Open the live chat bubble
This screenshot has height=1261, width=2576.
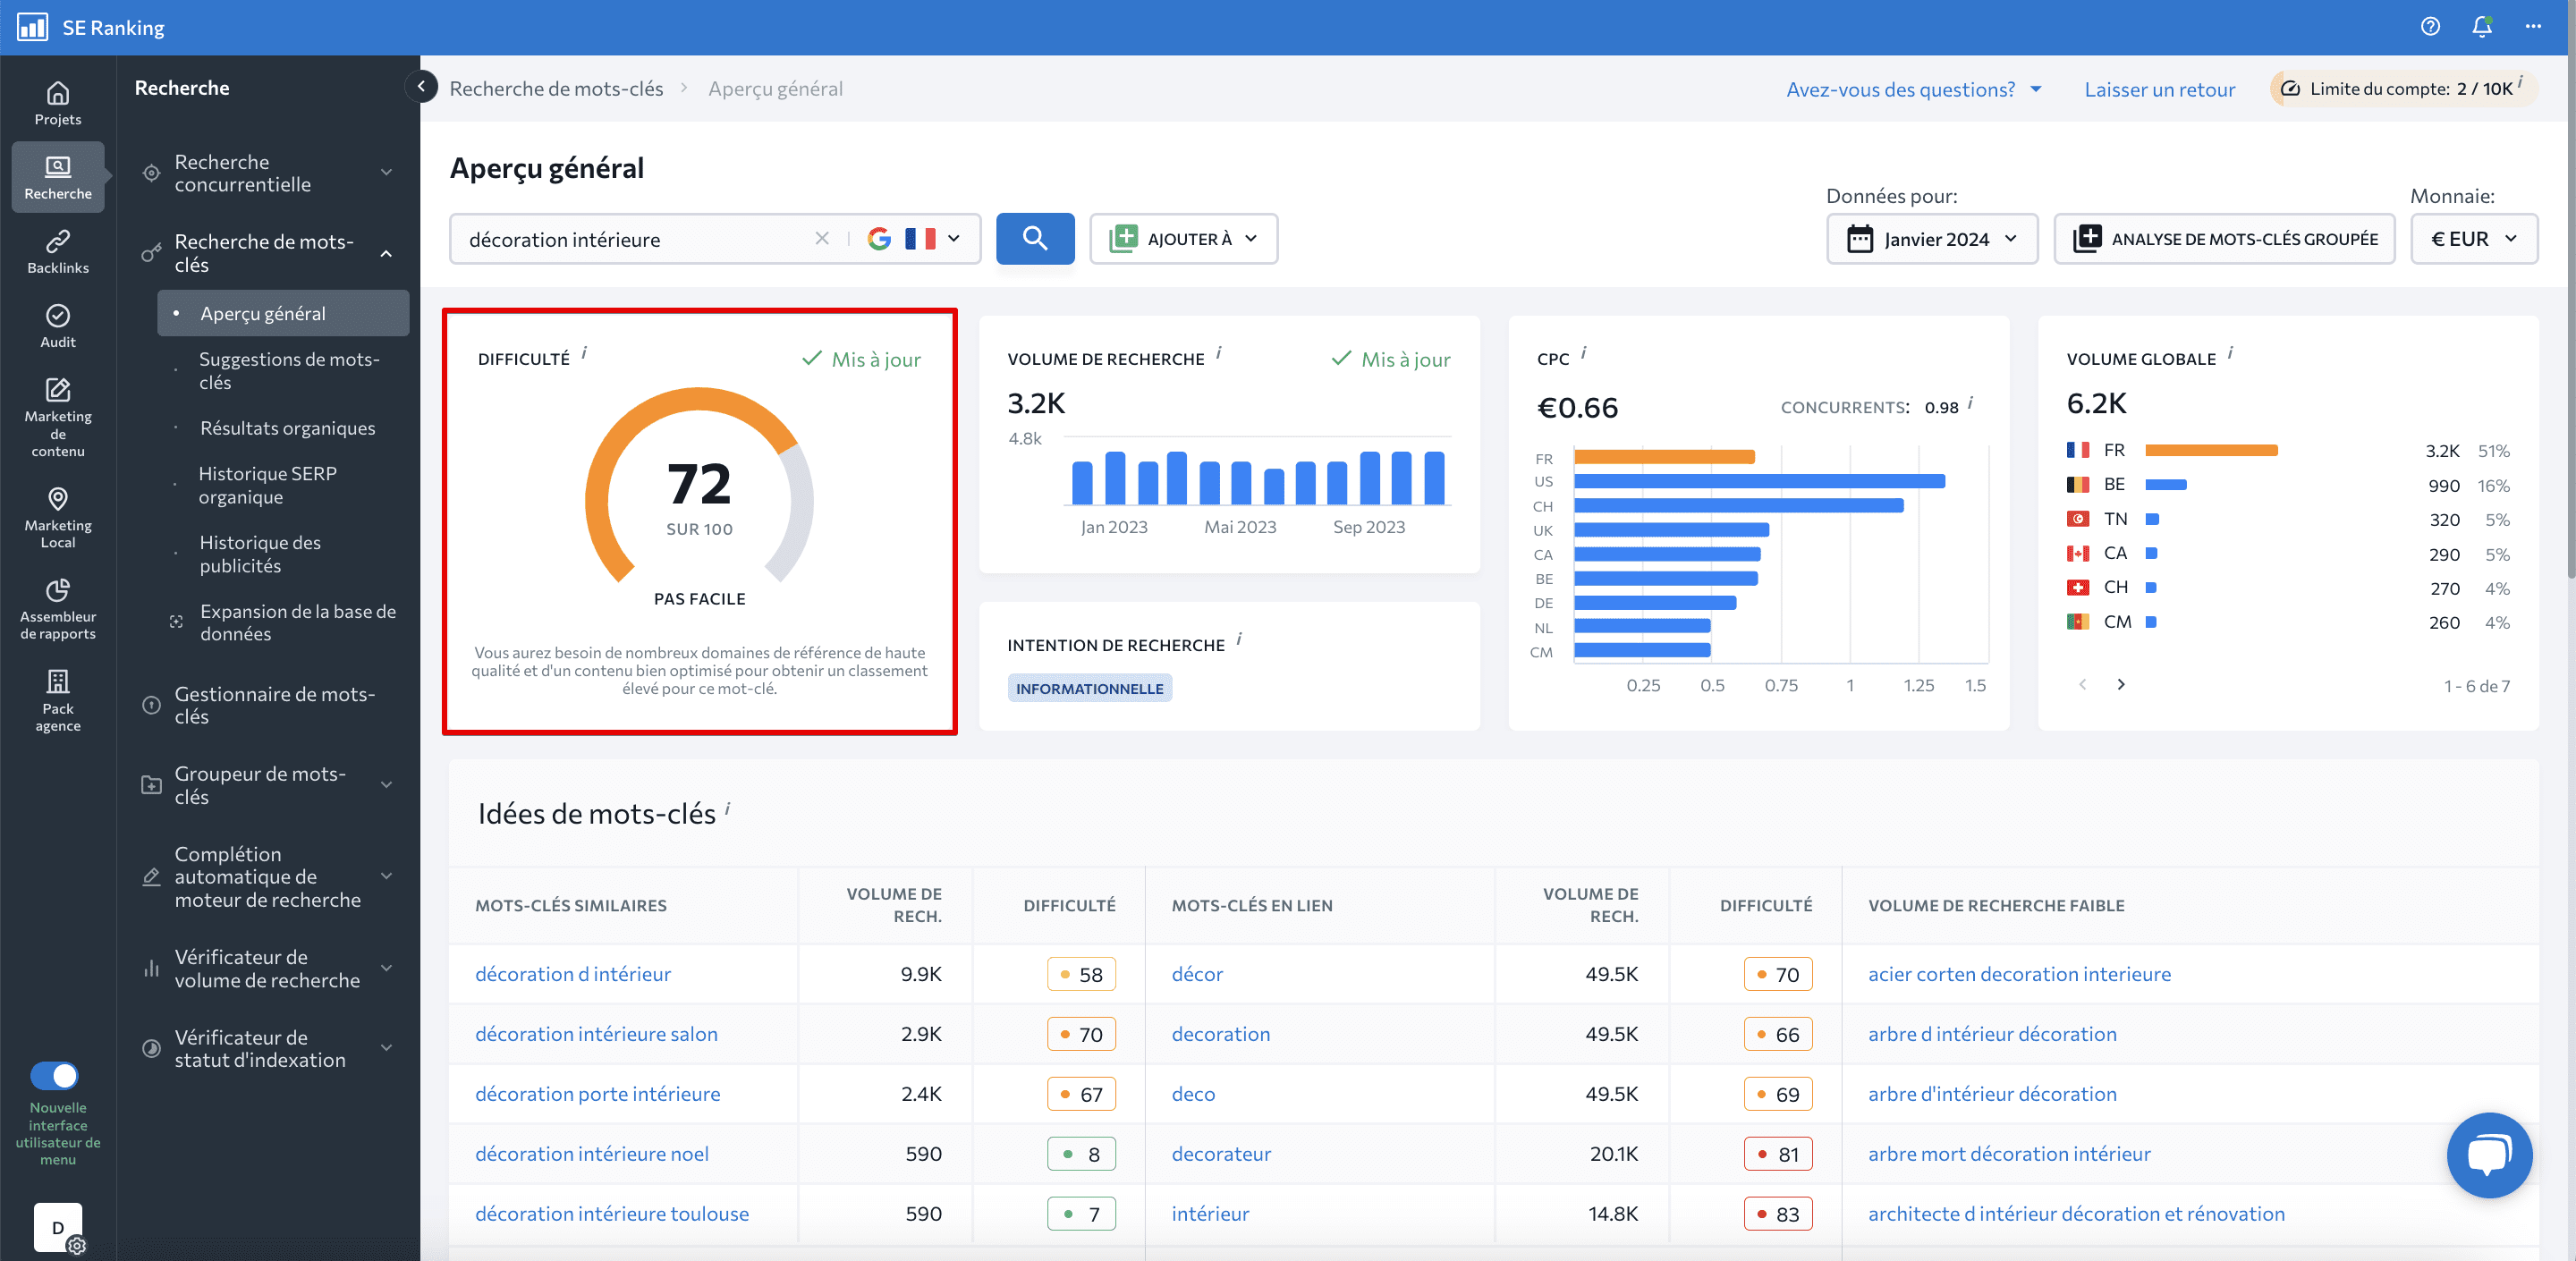pyautogui.click(x=2490, y=1154)
